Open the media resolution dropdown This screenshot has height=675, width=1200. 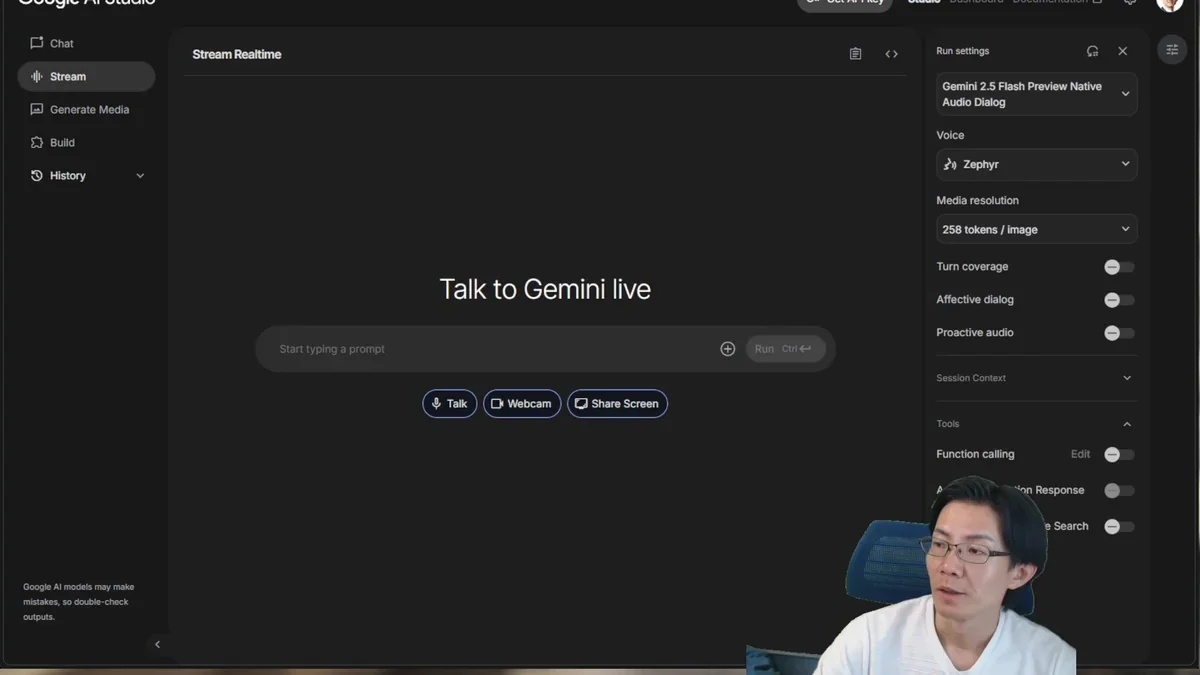1036,229
